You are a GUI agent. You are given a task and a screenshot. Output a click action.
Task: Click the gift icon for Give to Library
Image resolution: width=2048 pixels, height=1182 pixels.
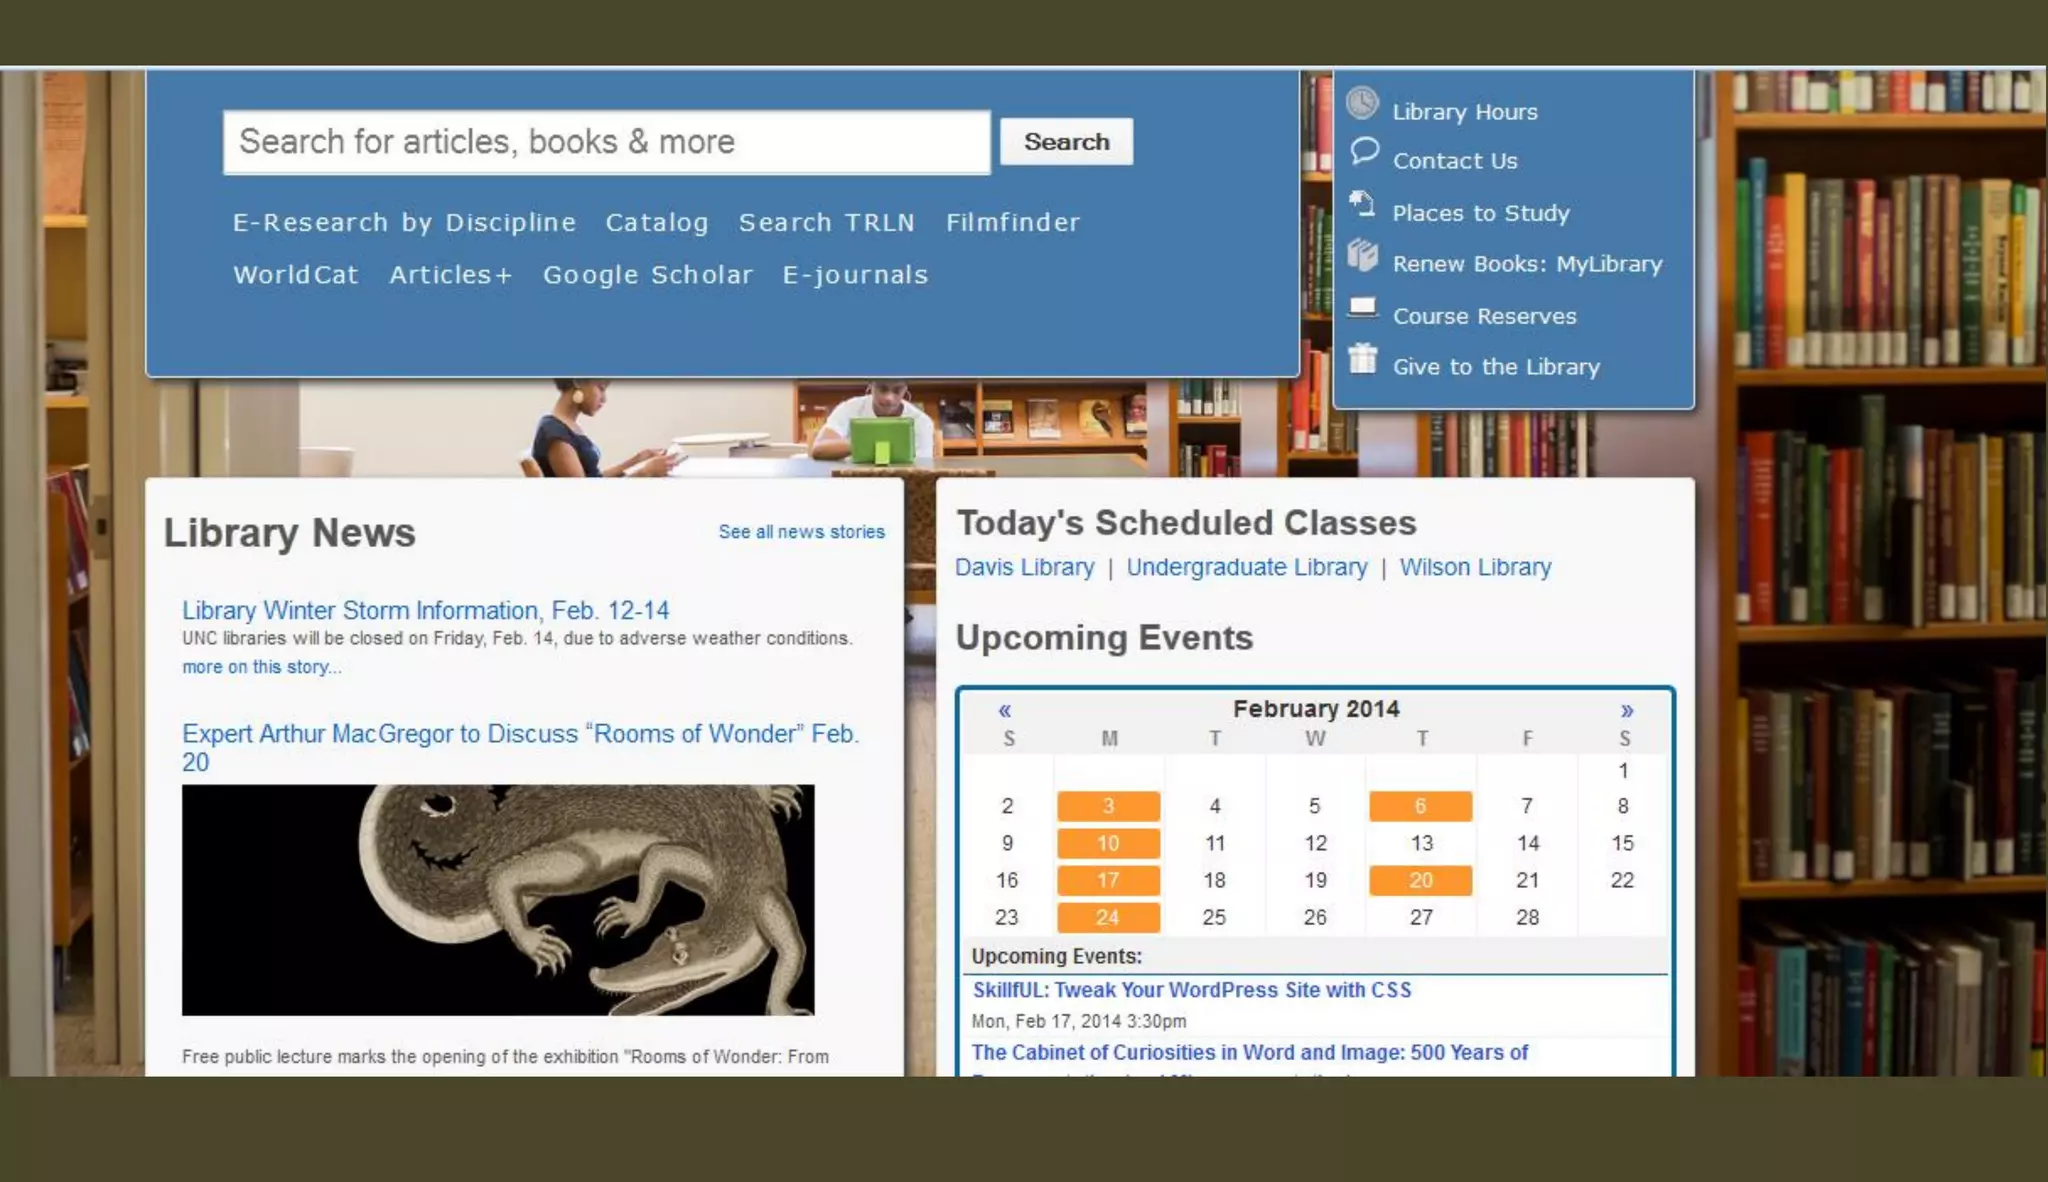pos(1362,358)
